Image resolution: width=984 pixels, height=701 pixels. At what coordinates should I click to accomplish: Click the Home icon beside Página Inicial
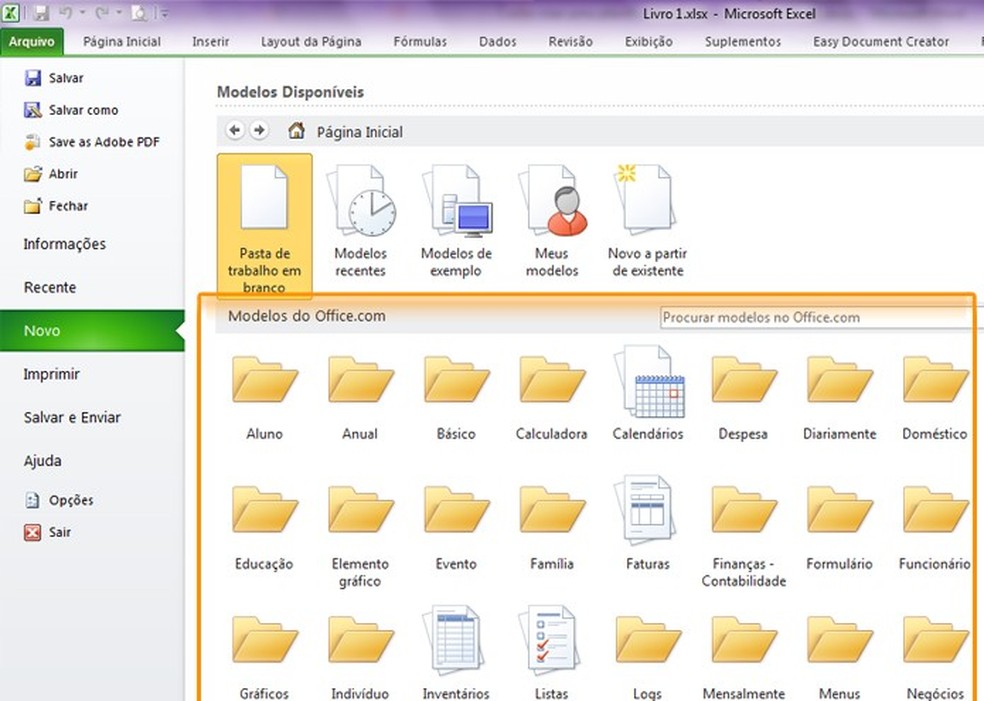(x=296, y=131)
